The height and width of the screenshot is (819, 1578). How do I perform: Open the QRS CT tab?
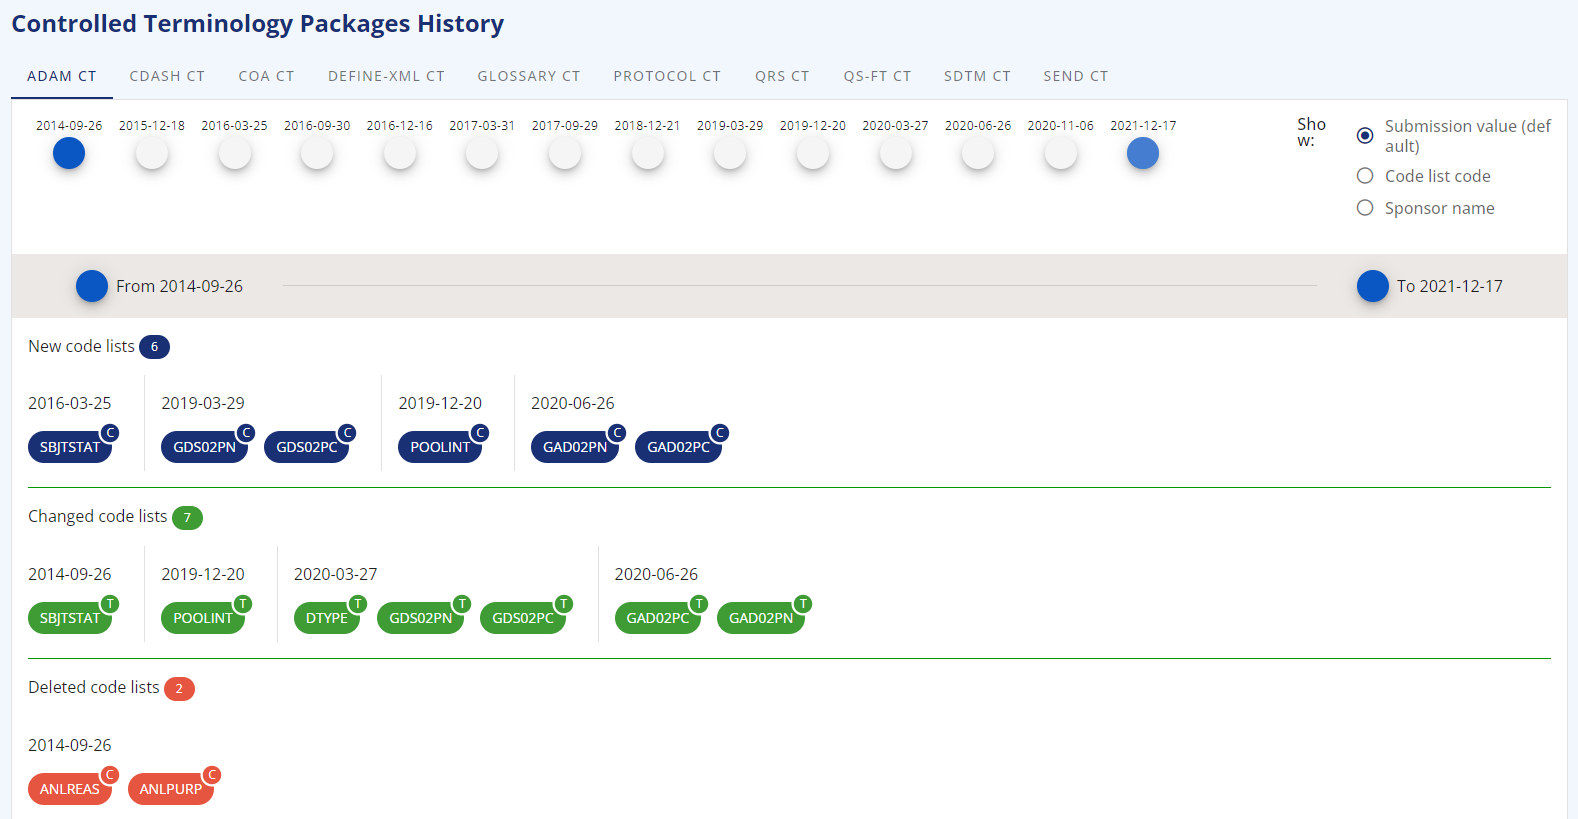point(782,76)
